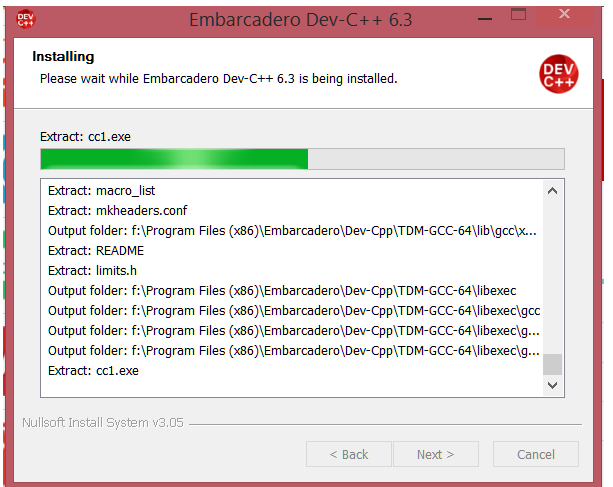Click the Dev-C++ icon in the title bar
This screenshot has height=487, width=613.
26,17
